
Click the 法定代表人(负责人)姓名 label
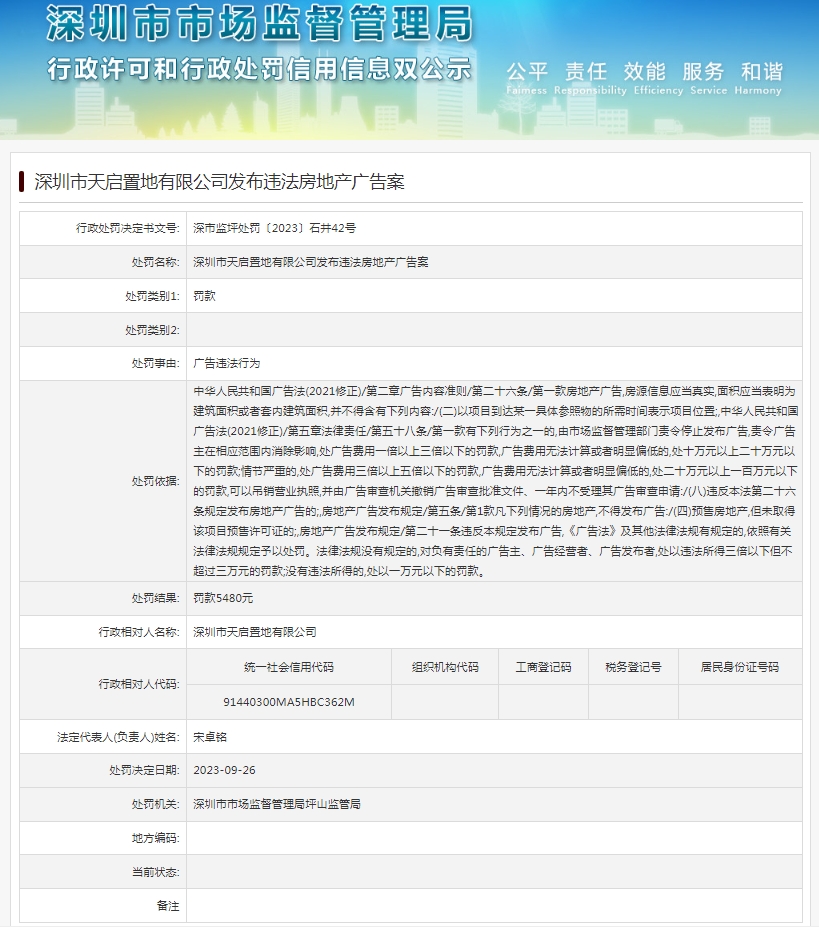pos(118,737)
